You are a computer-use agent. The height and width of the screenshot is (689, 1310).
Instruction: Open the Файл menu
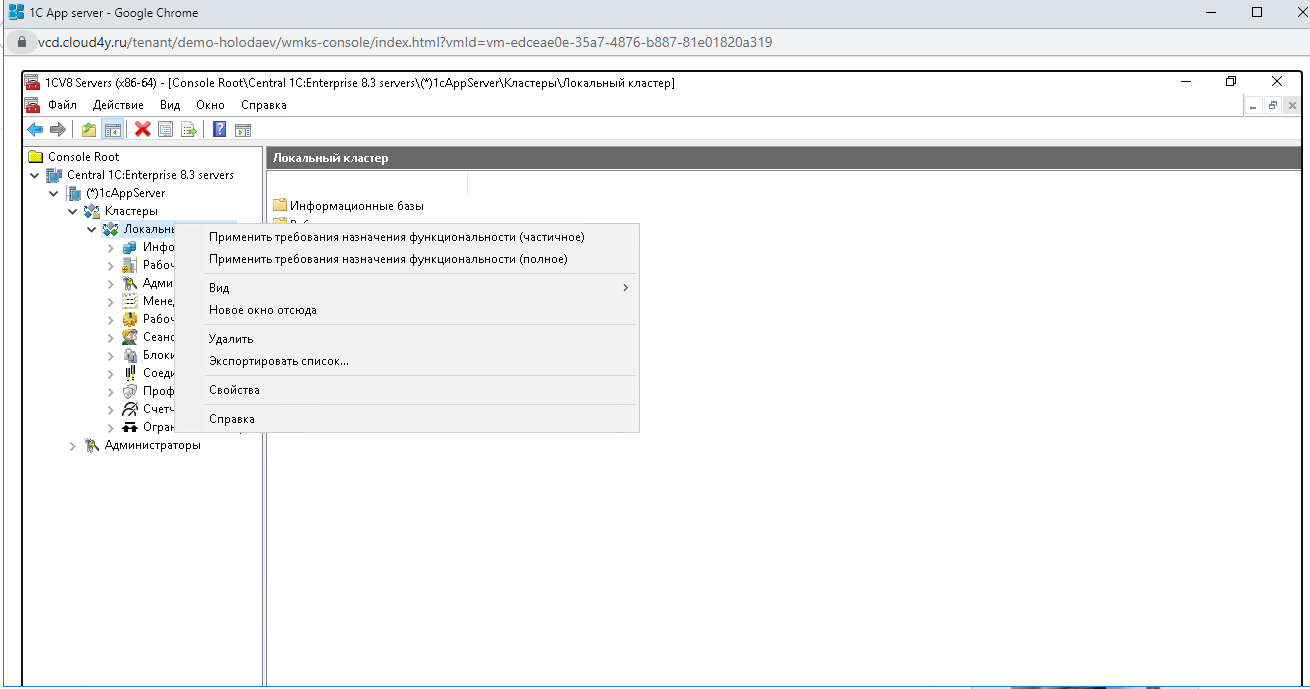(x=62, y=104)
